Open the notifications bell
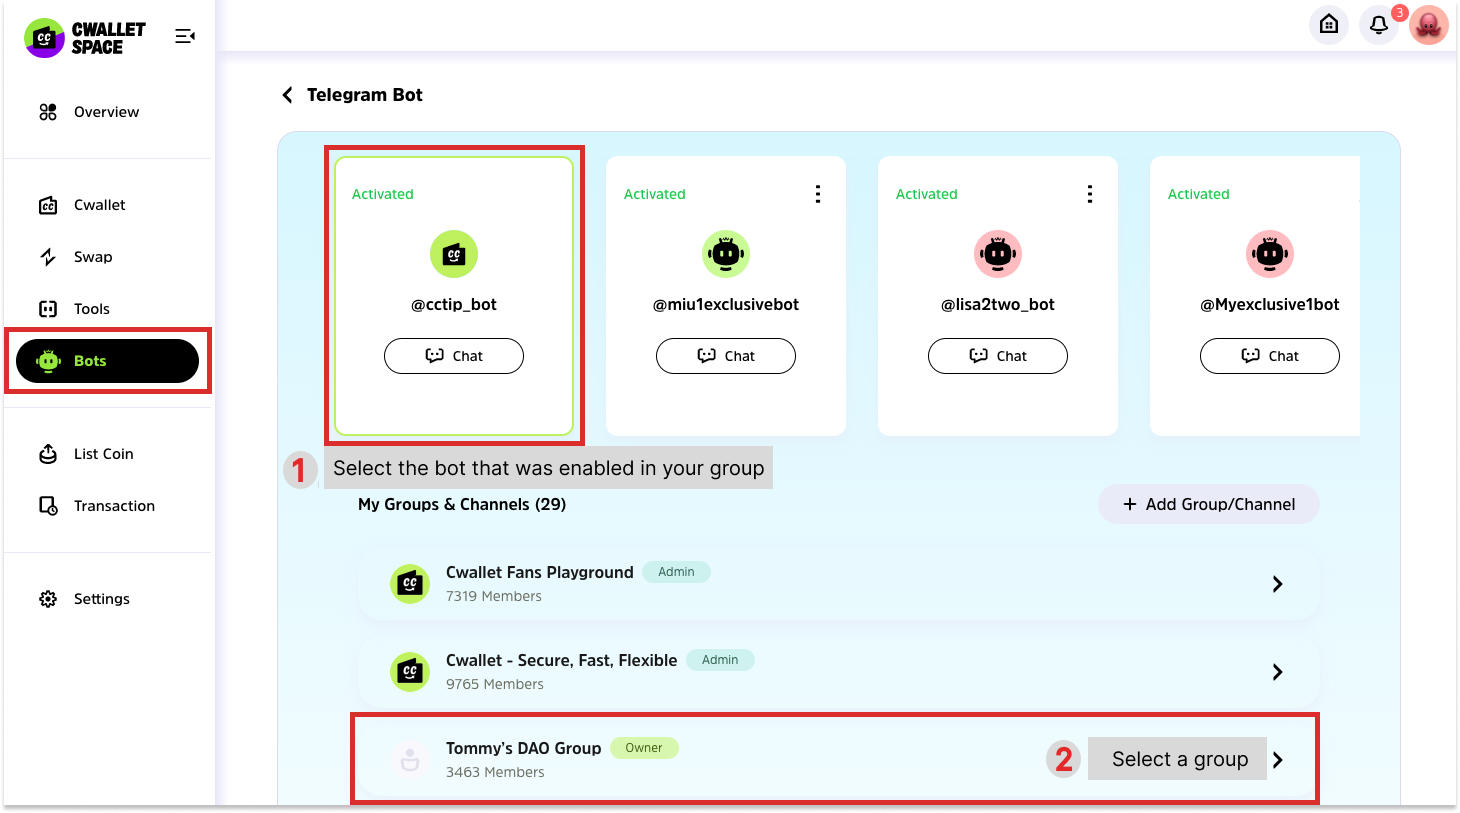 (1378, 24)
